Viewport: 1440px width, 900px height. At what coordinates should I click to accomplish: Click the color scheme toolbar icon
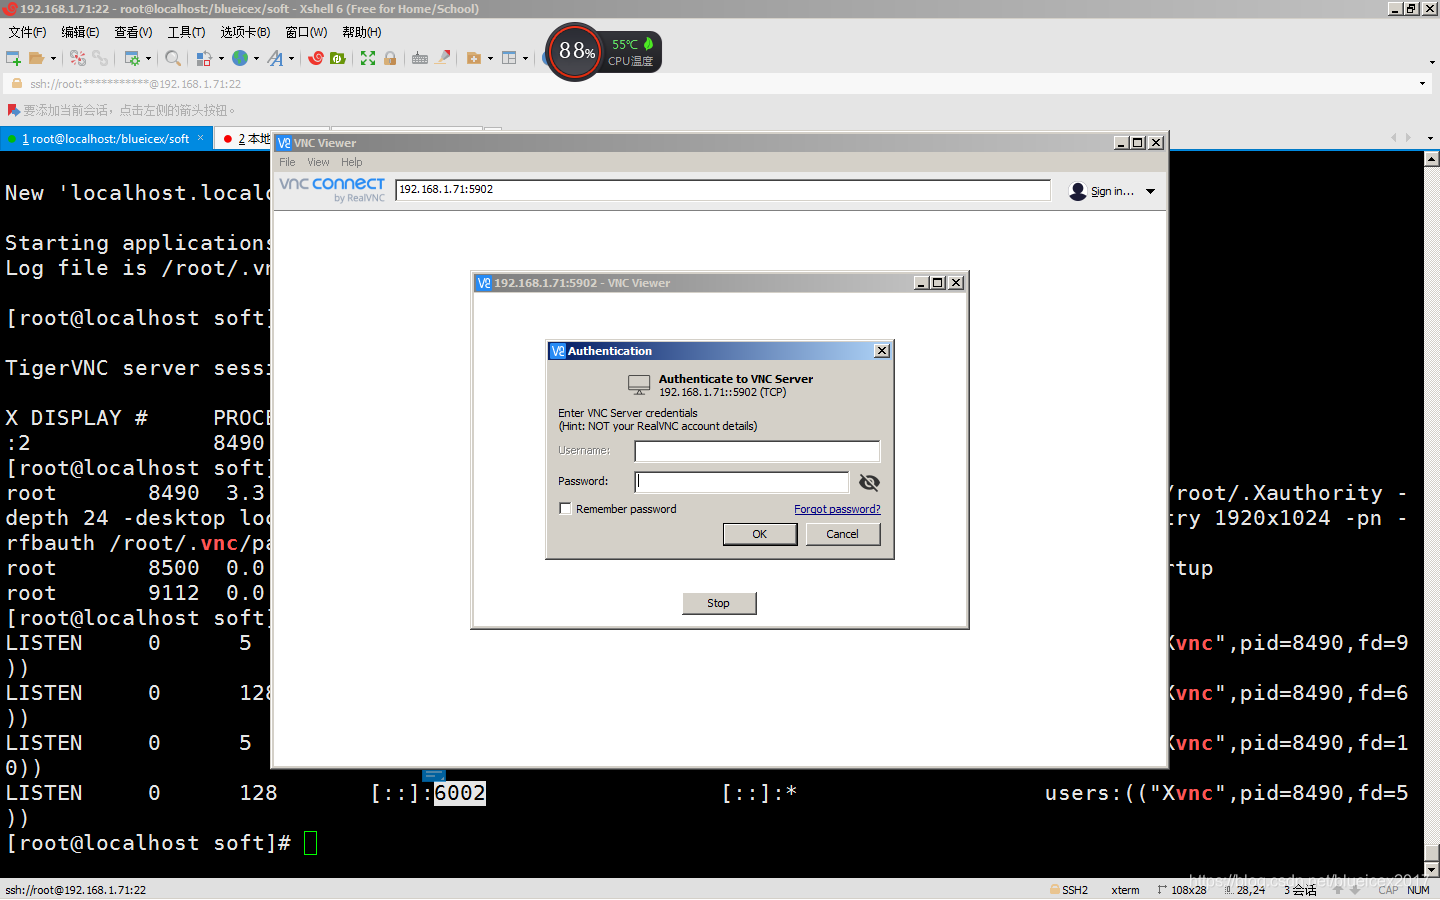[204, 58]
